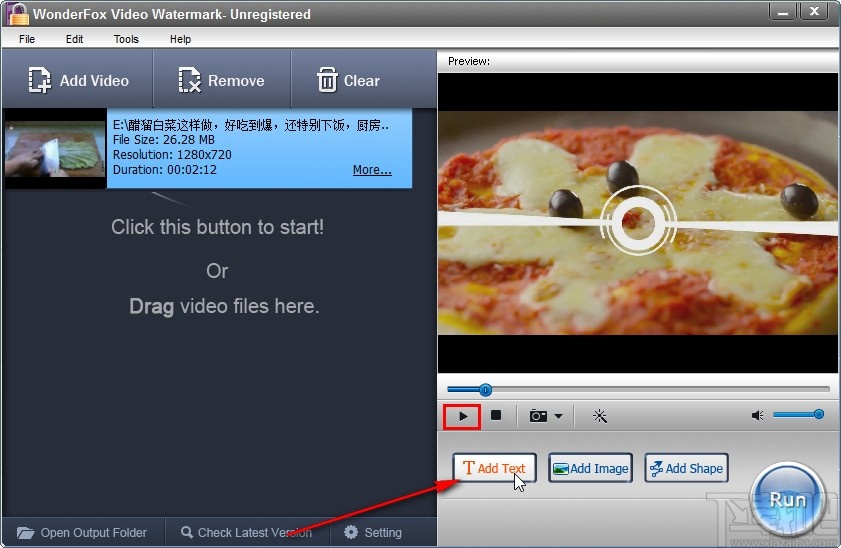Select the 'Duration: 00:02:12' text
The width and height of the screenshot is (841, 548).
[x=165, y=170]
